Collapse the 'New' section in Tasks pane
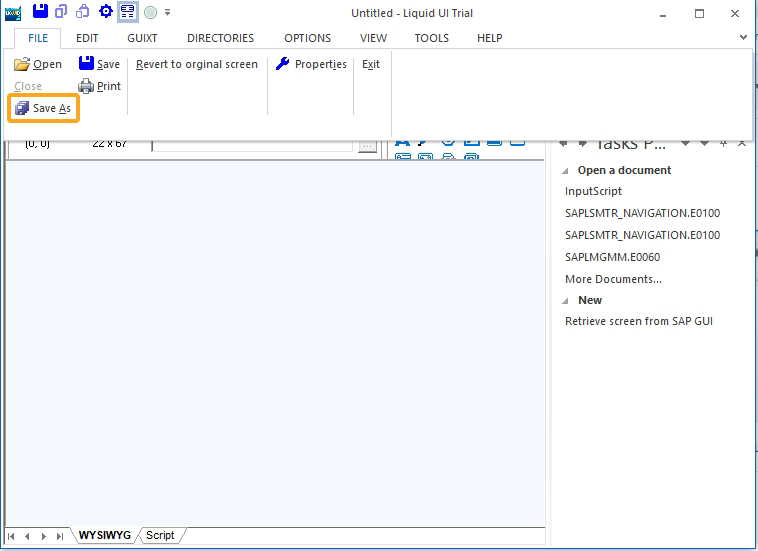The height and width of the screenshot is (551, 758). (565, 301)
